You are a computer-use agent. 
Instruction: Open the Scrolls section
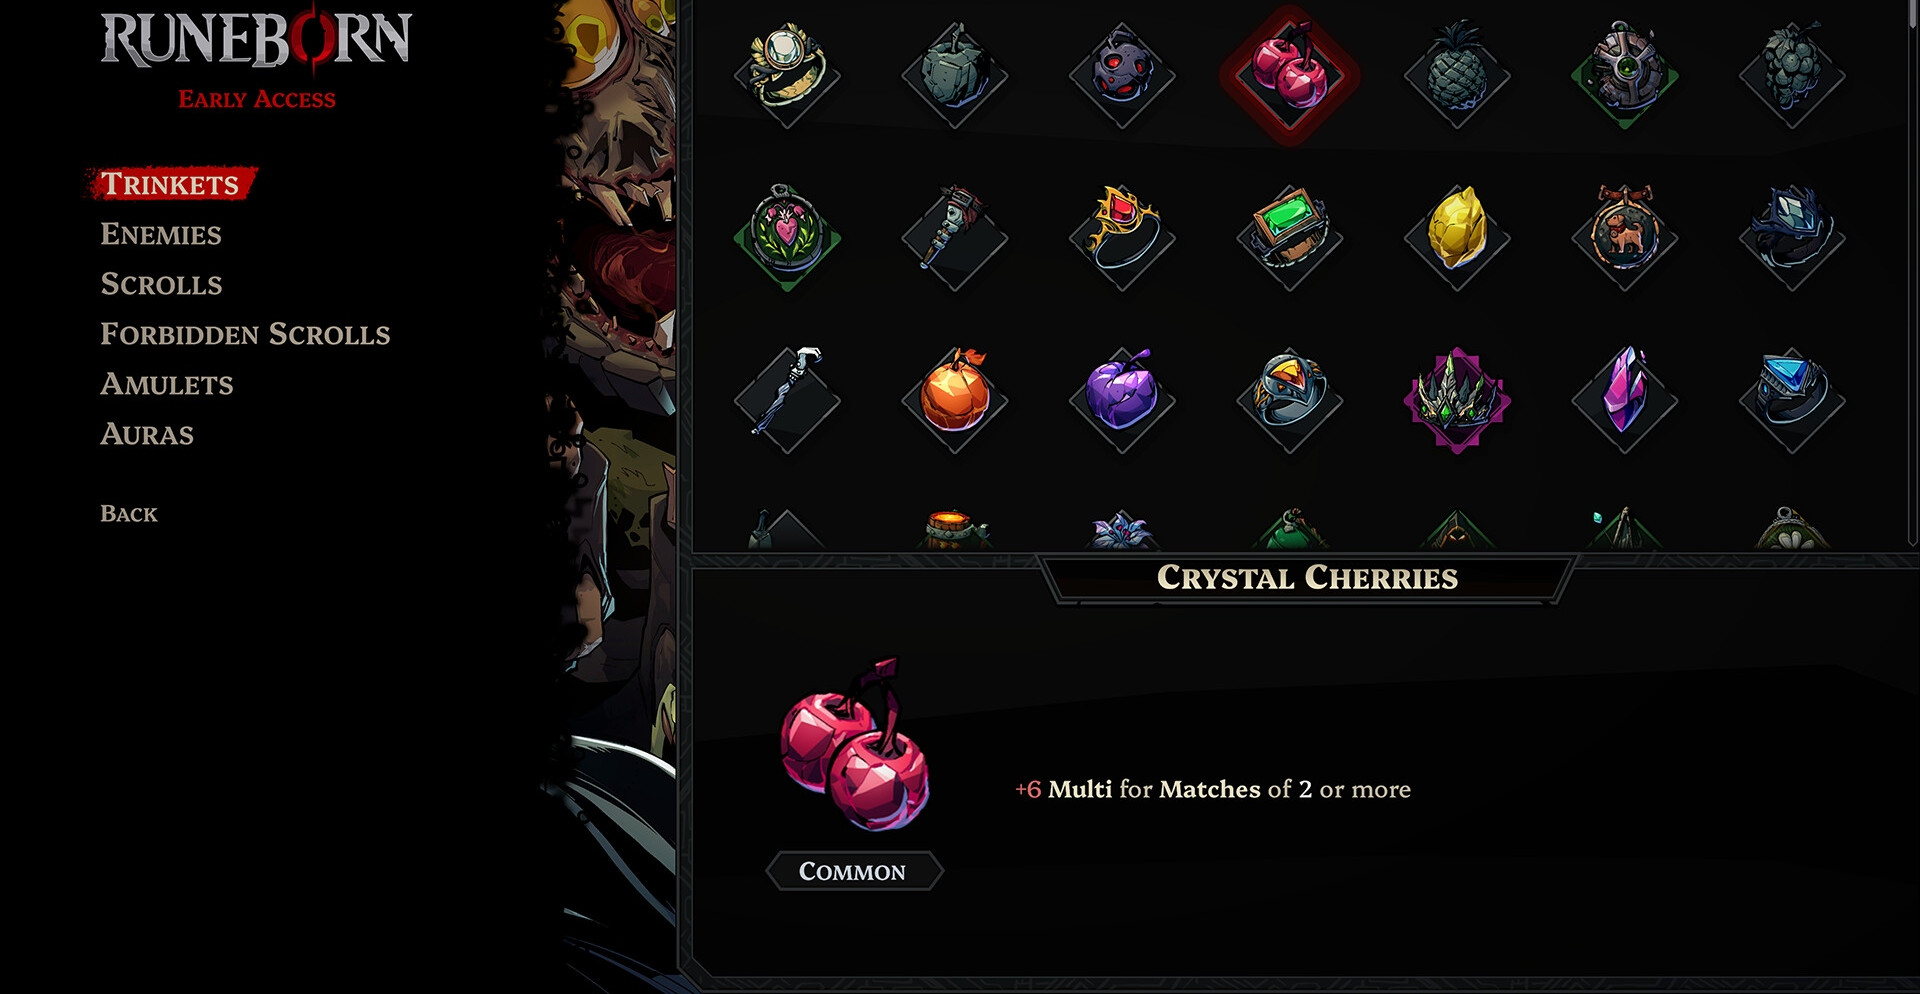click(161, 284)
